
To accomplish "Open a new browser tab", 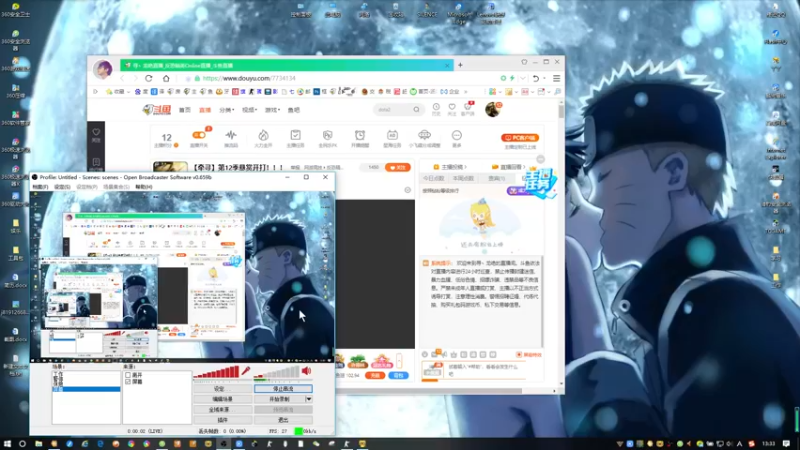I will (460, 65).
